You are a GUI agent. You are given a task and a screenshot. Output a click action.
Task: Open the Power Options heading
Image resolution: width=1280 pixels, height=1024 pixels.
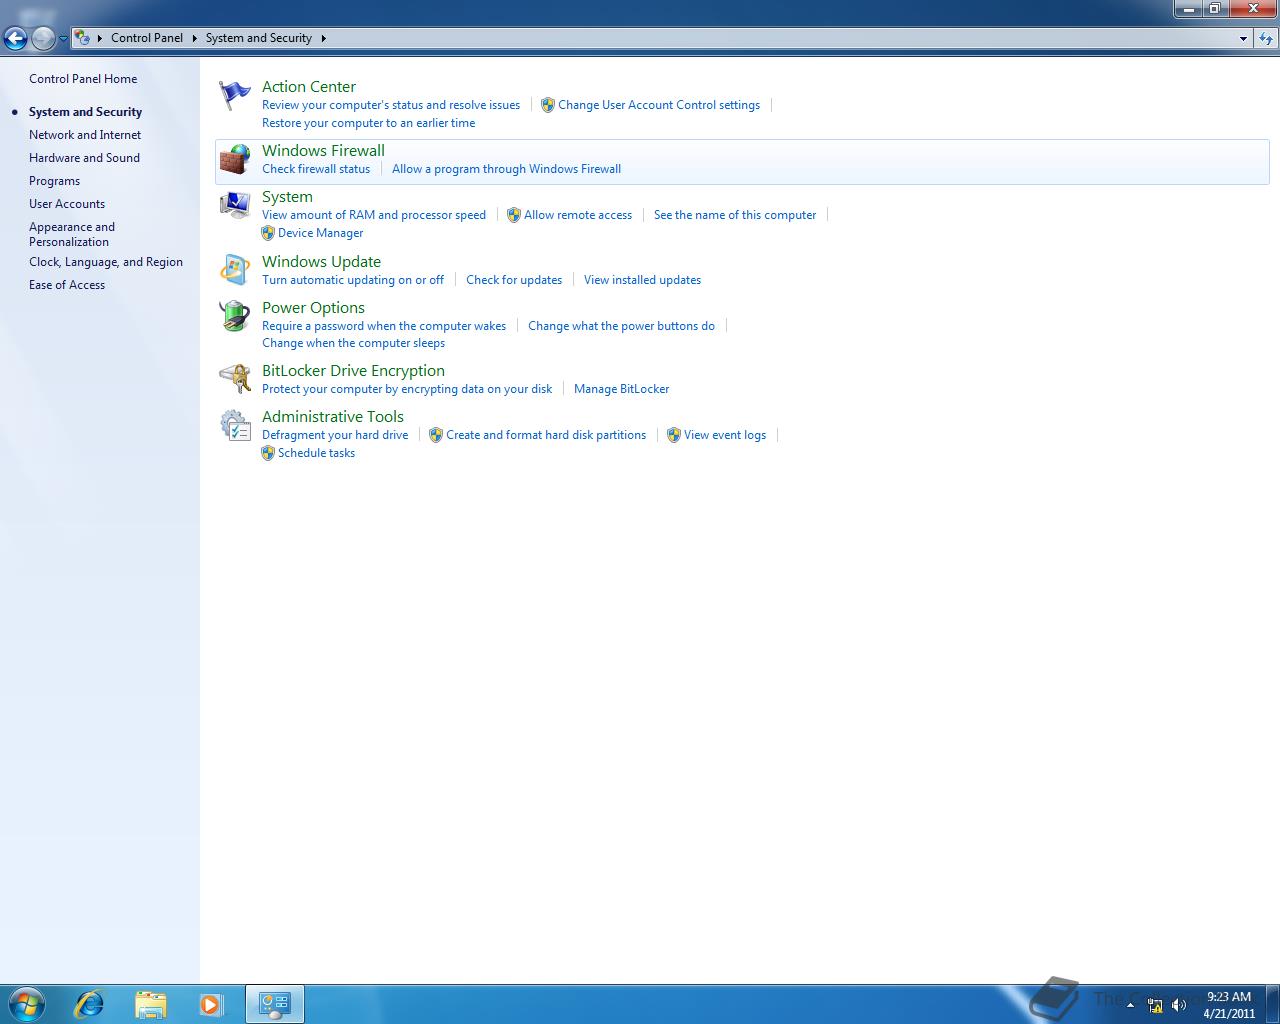point(313,308)
